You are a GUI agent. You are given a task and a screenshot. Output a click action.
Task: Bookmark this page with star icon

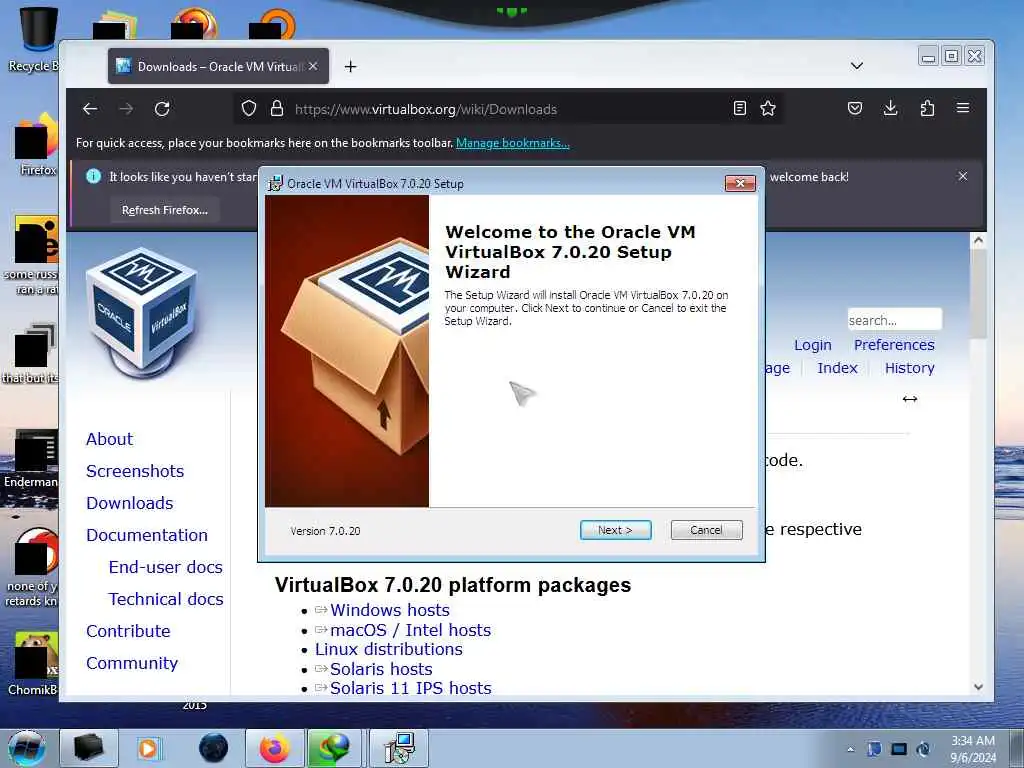tap(768, 108)
